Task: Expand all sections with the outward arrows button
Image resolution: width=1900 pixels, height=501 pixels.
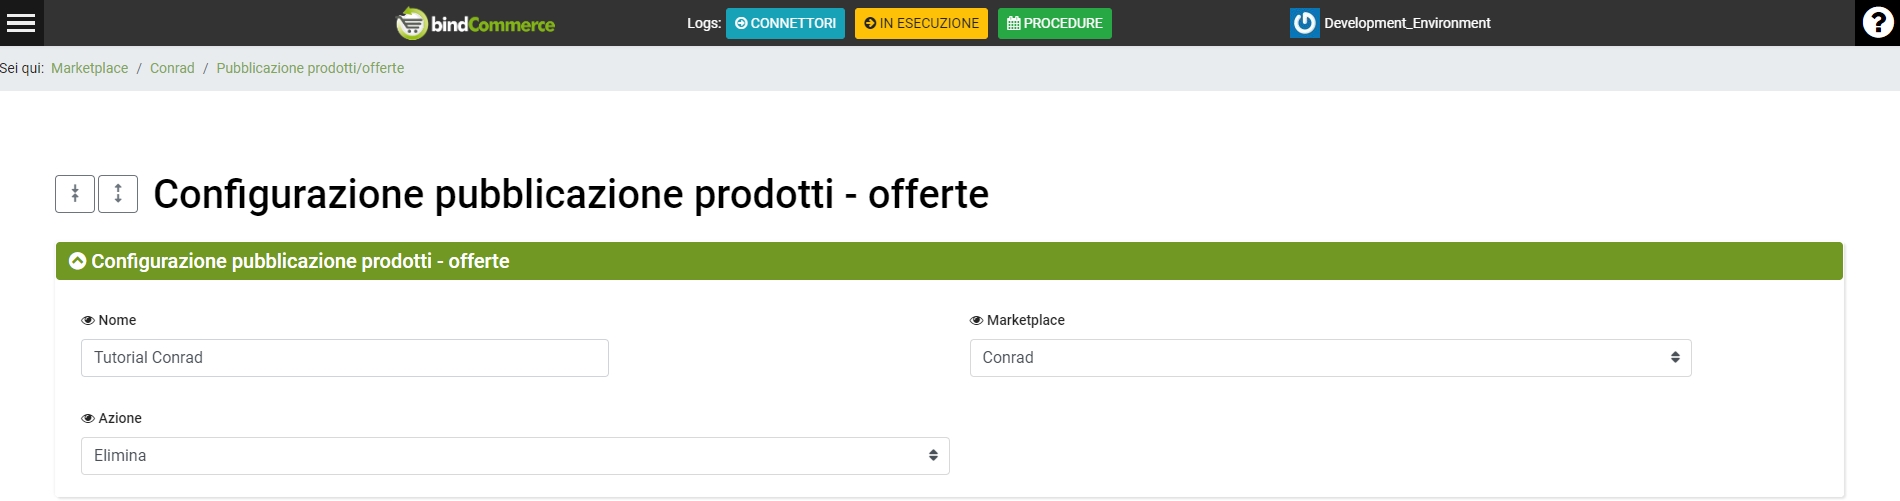Action: (x=118, y=194)
